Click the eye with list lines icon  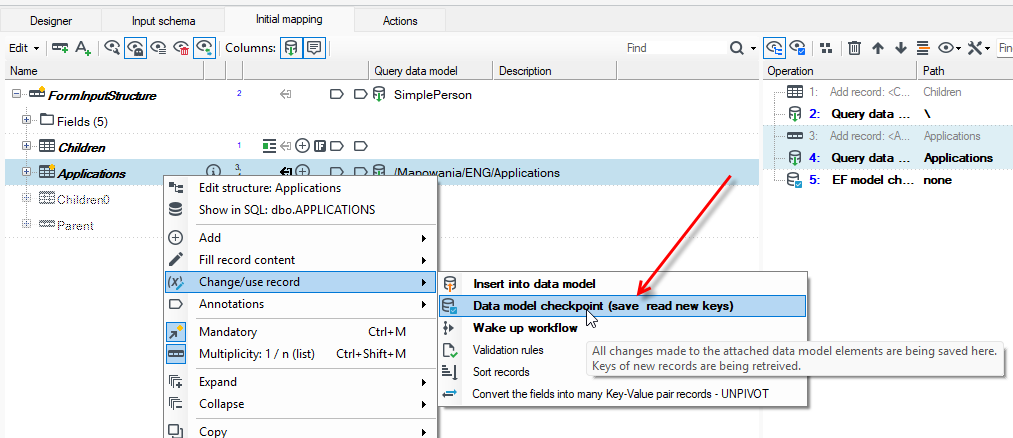[158, 47]
